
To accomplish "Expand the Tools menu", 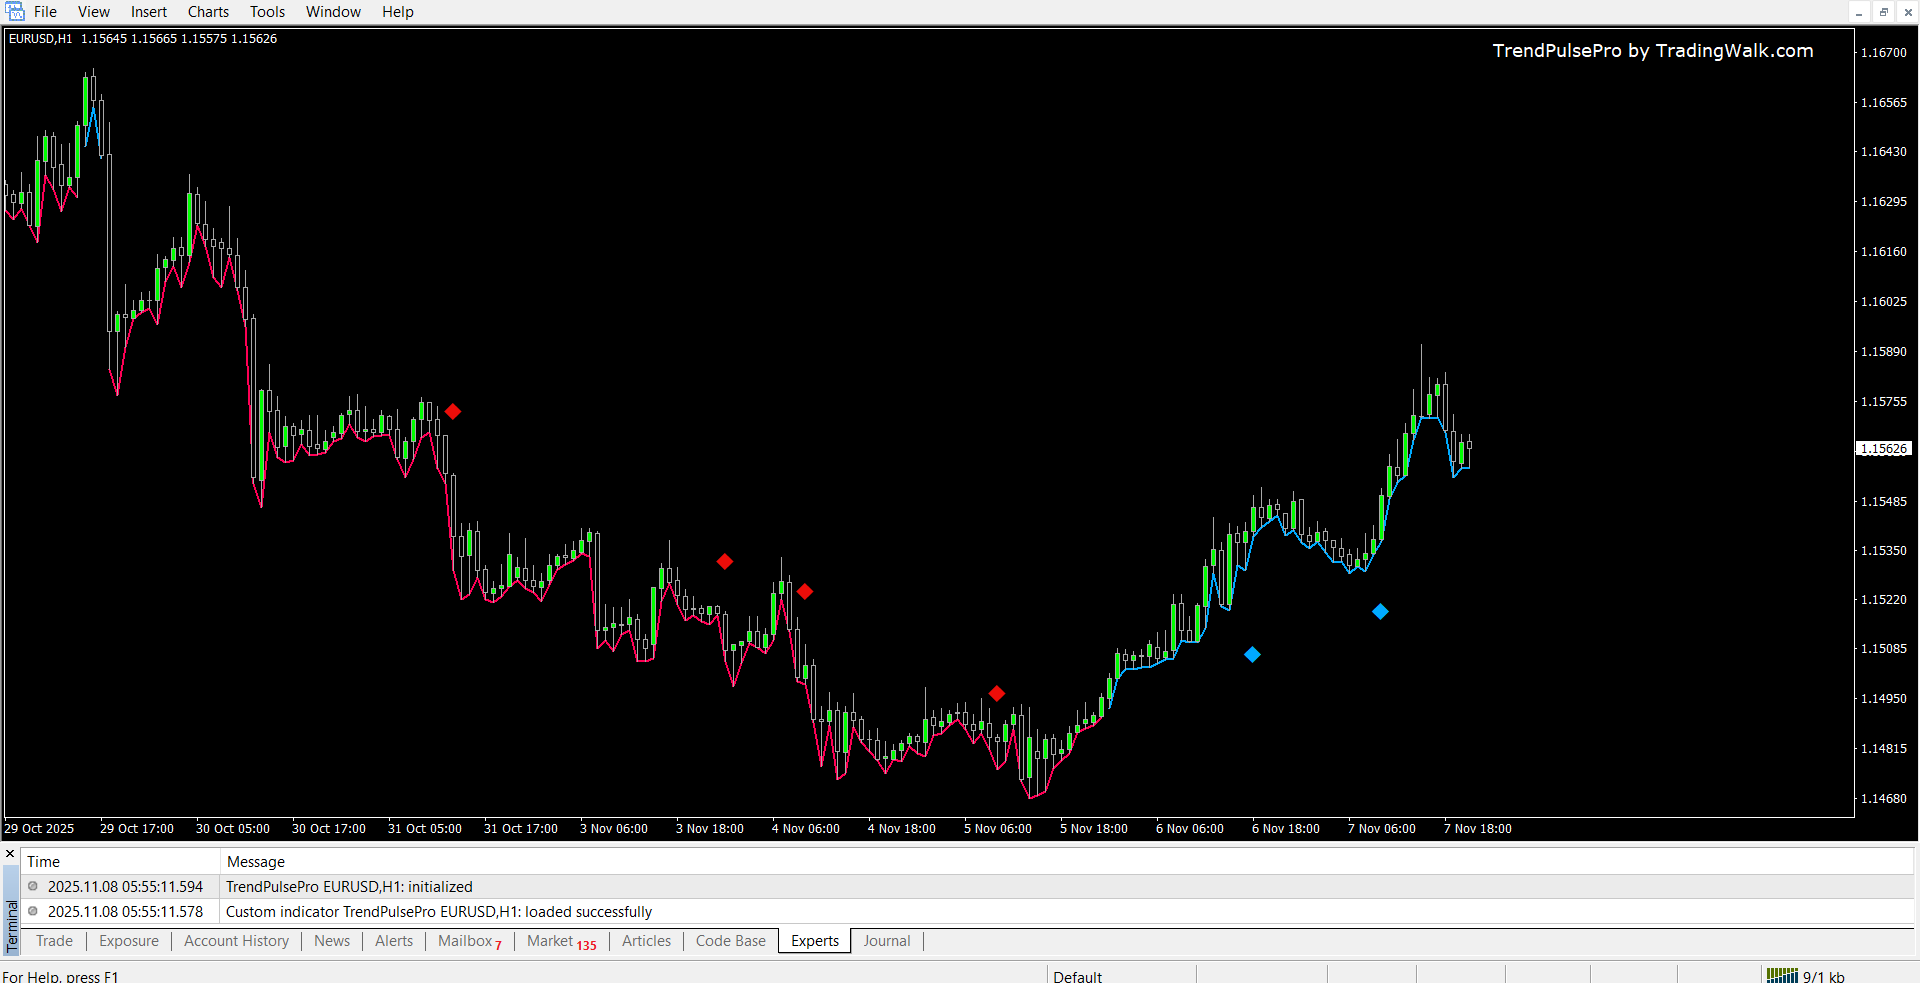I will click(267, 12).
